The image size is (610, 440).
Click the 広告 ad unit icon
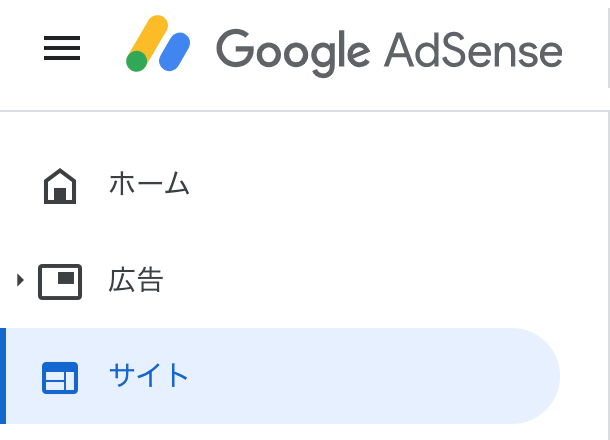coord(60,282)
